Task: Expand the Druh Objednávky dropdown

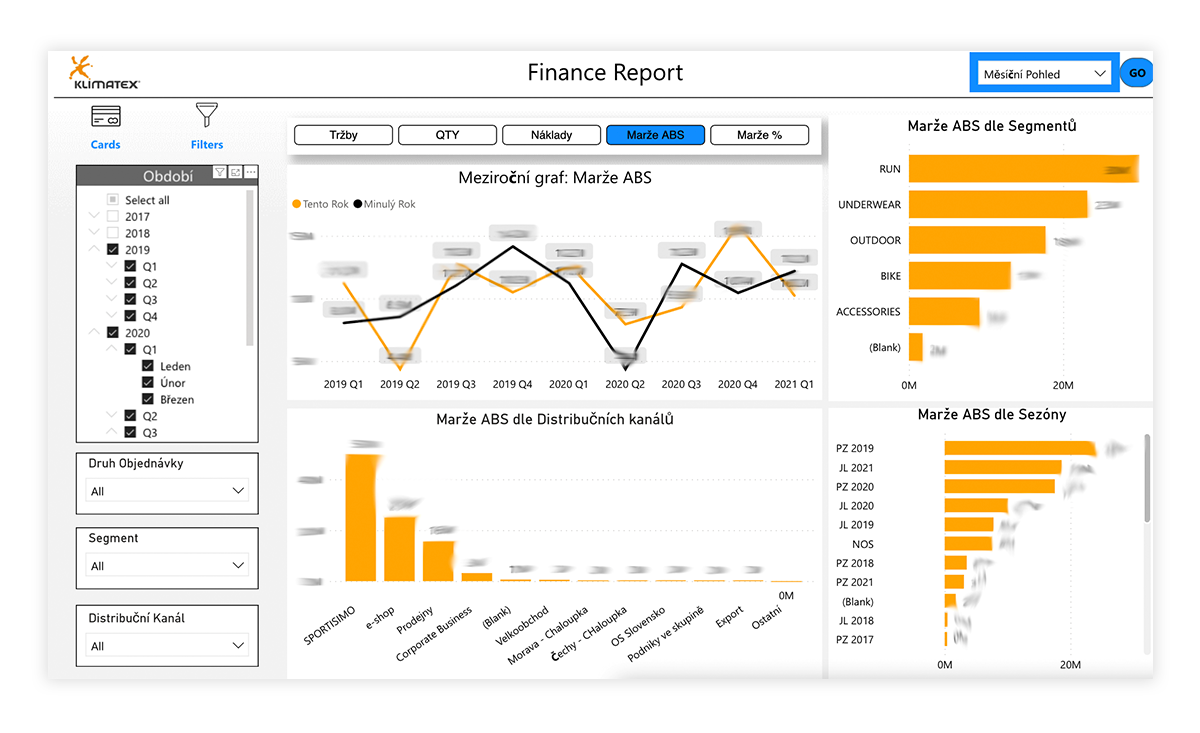Action: pyautogui.click(x=167, y=491)
